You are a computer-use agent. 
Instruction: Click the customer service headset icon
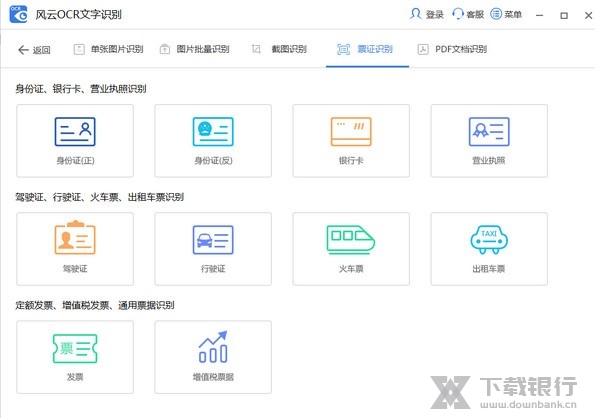458,14
